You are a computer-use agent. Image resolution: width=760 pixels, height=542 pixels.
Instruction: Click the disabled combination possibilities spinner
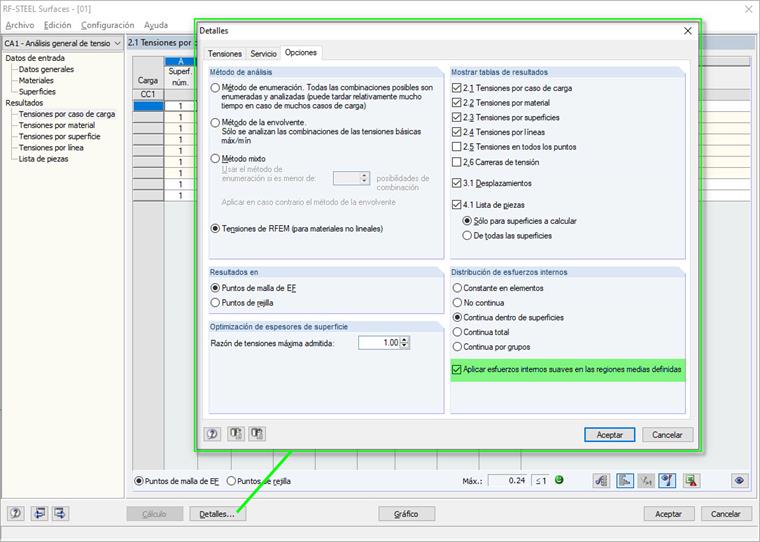click(x=365, y=178)
